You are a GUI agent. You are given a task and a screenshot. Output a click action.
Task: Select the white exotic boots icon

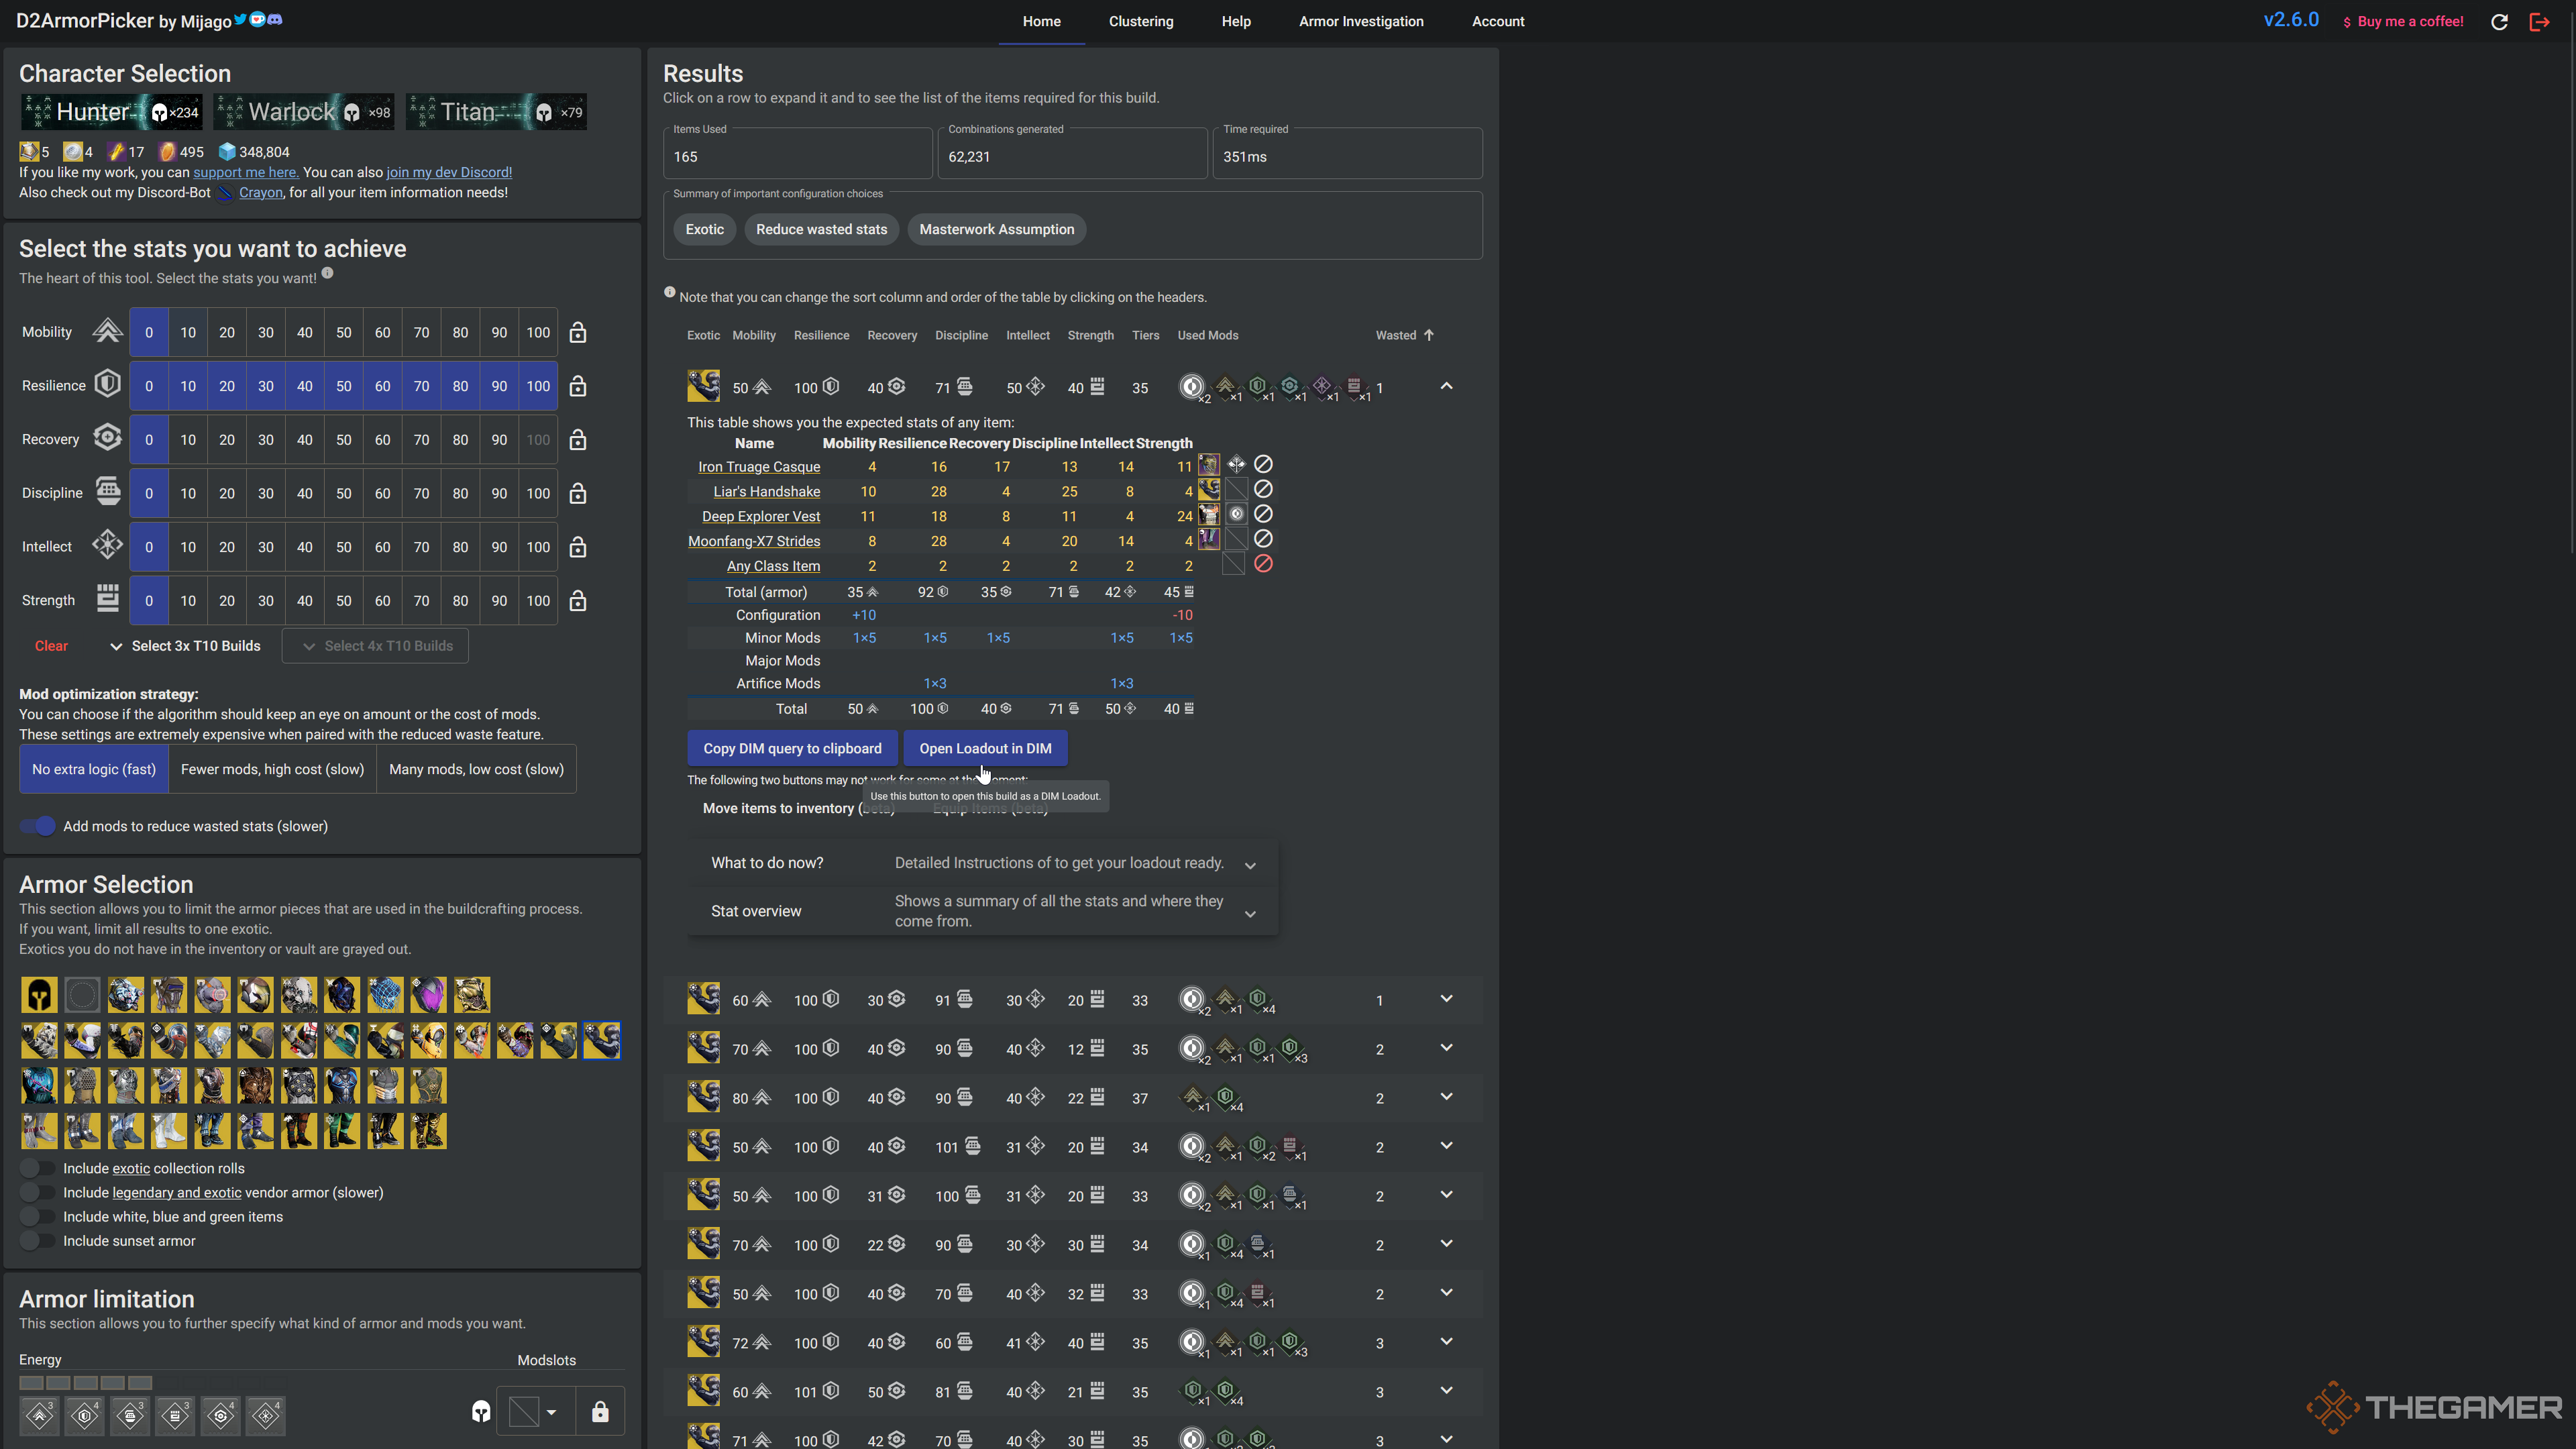(x=169, y=1131)
